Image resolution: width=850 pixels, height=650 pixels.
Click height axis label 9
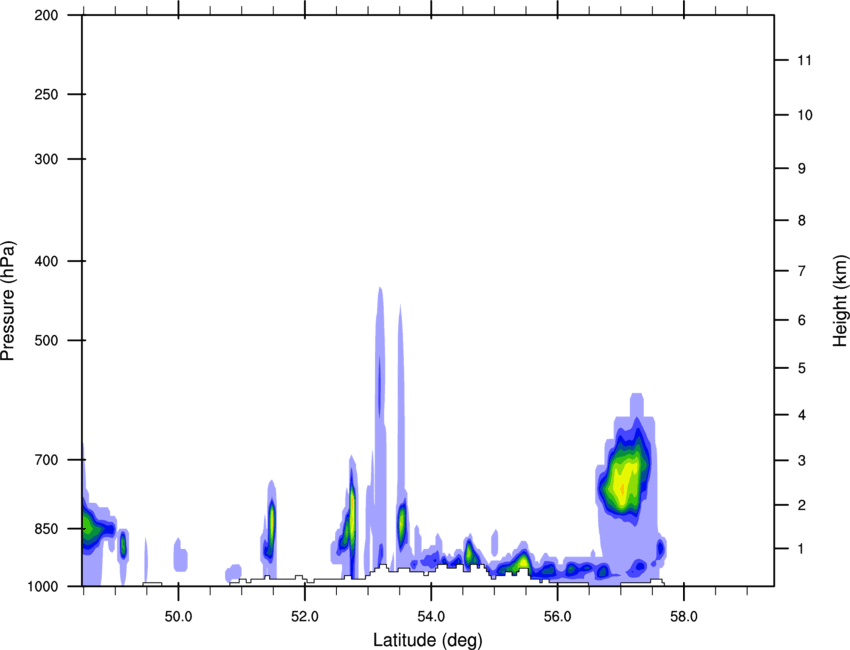tap(802, 169)
